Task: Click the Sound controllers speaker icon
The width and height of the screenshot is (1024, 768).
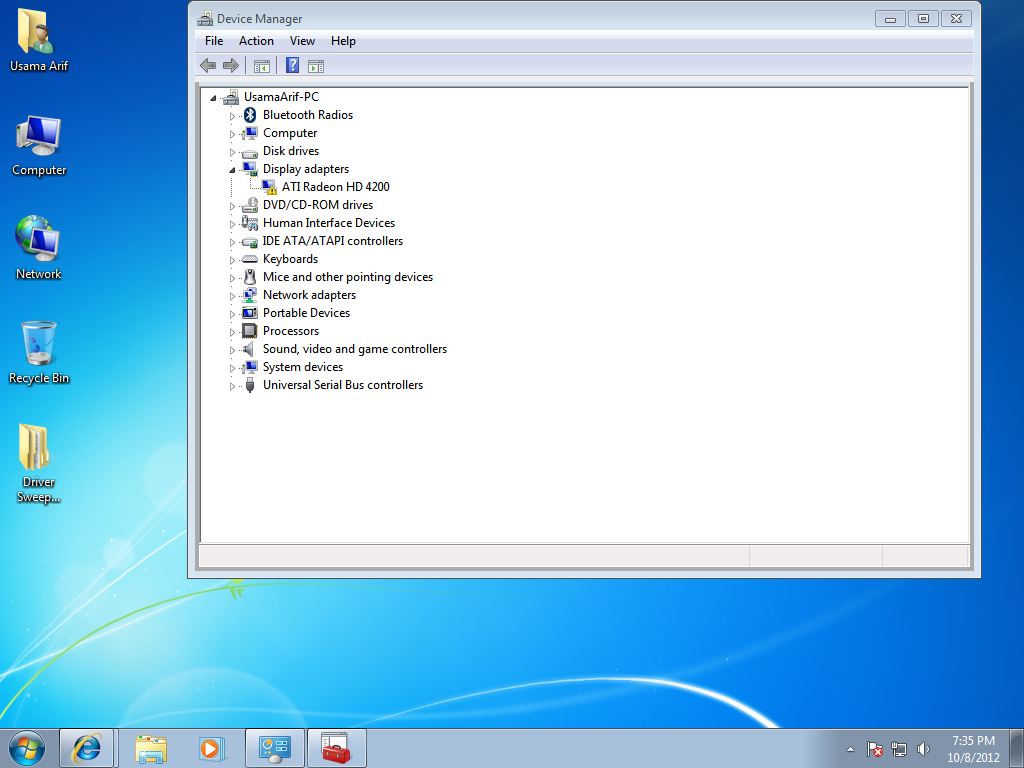Action: click(x=248, y=349)
